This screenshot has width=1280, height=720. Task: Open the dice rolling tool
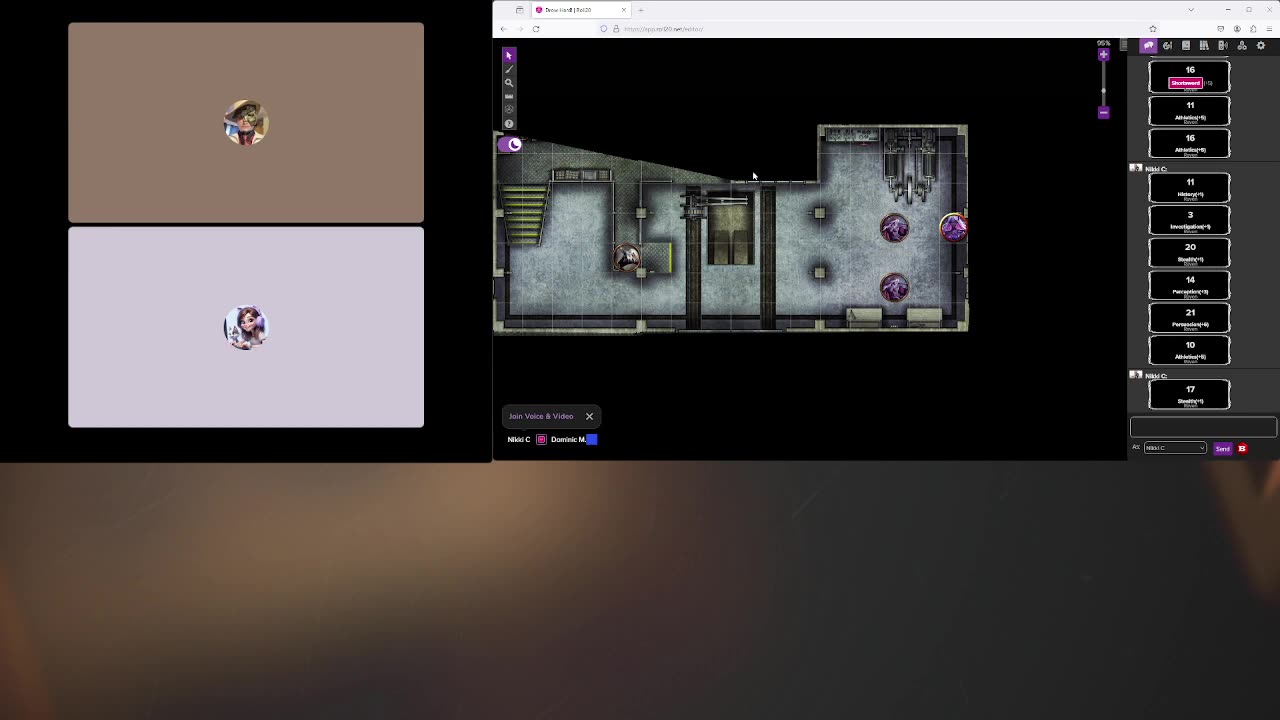pyautogui.click(x=509, y=110)
